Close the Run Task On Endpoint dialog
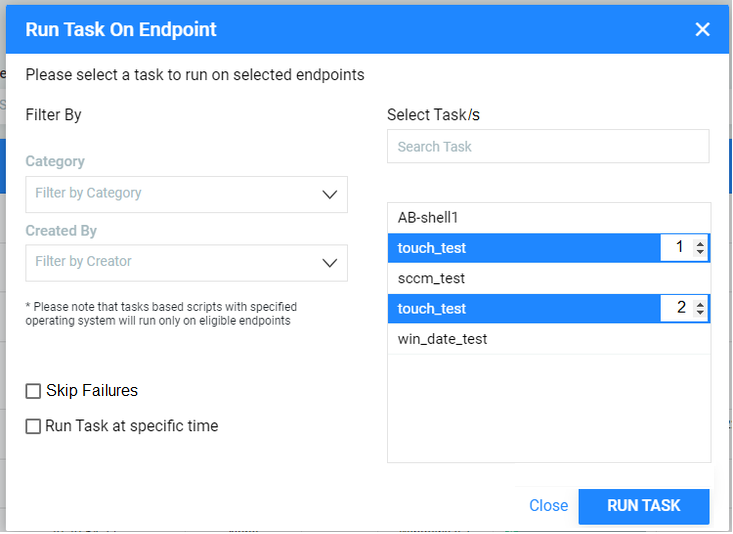 (x=702, y=29)
